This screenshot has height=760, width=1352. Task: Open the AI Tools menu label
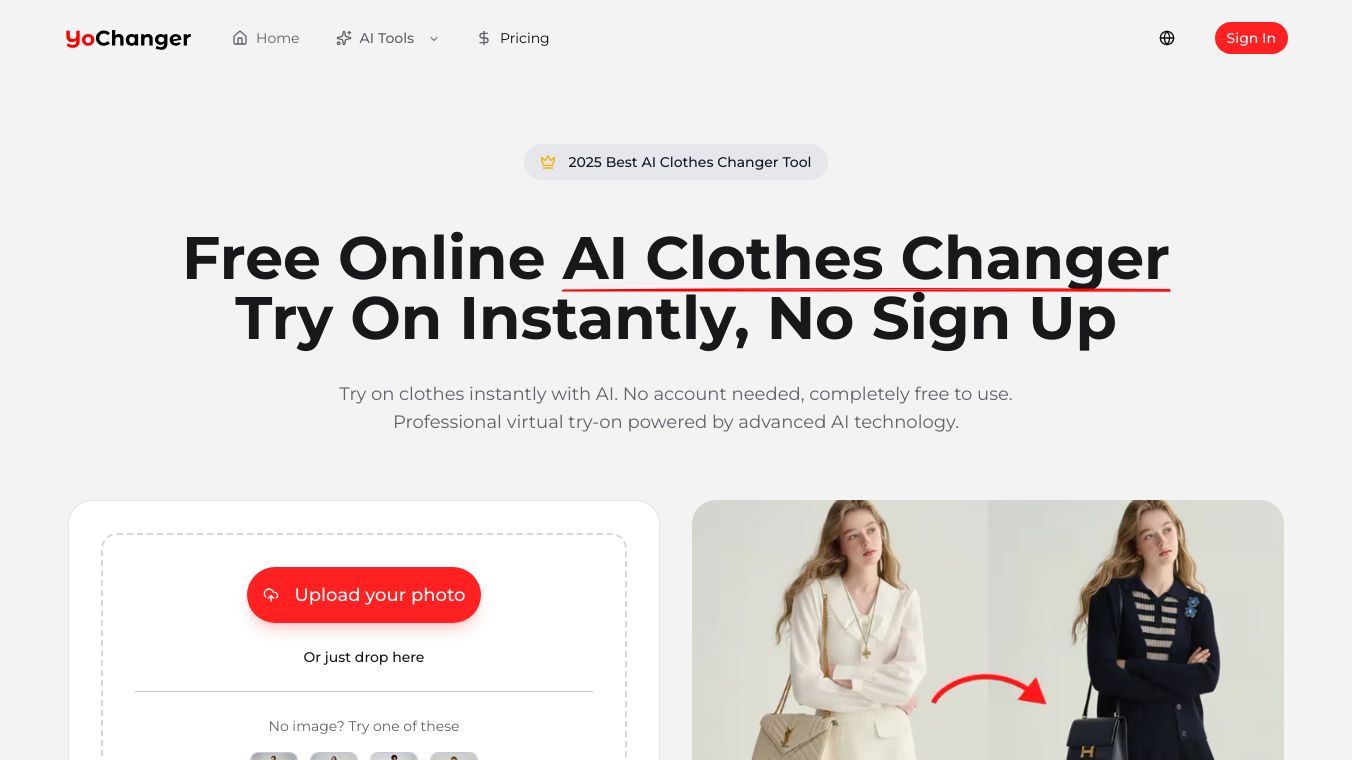click(x=387, y=38)
